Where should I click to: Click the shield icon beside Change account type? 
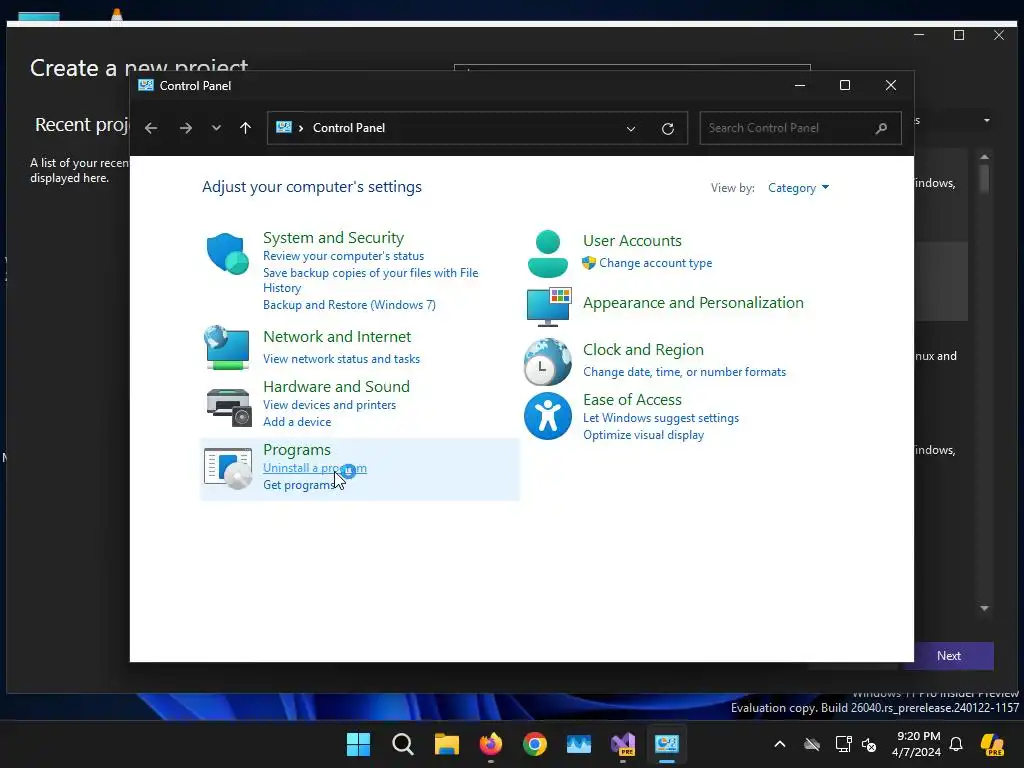pyautogui.click(x=589, y=263)
